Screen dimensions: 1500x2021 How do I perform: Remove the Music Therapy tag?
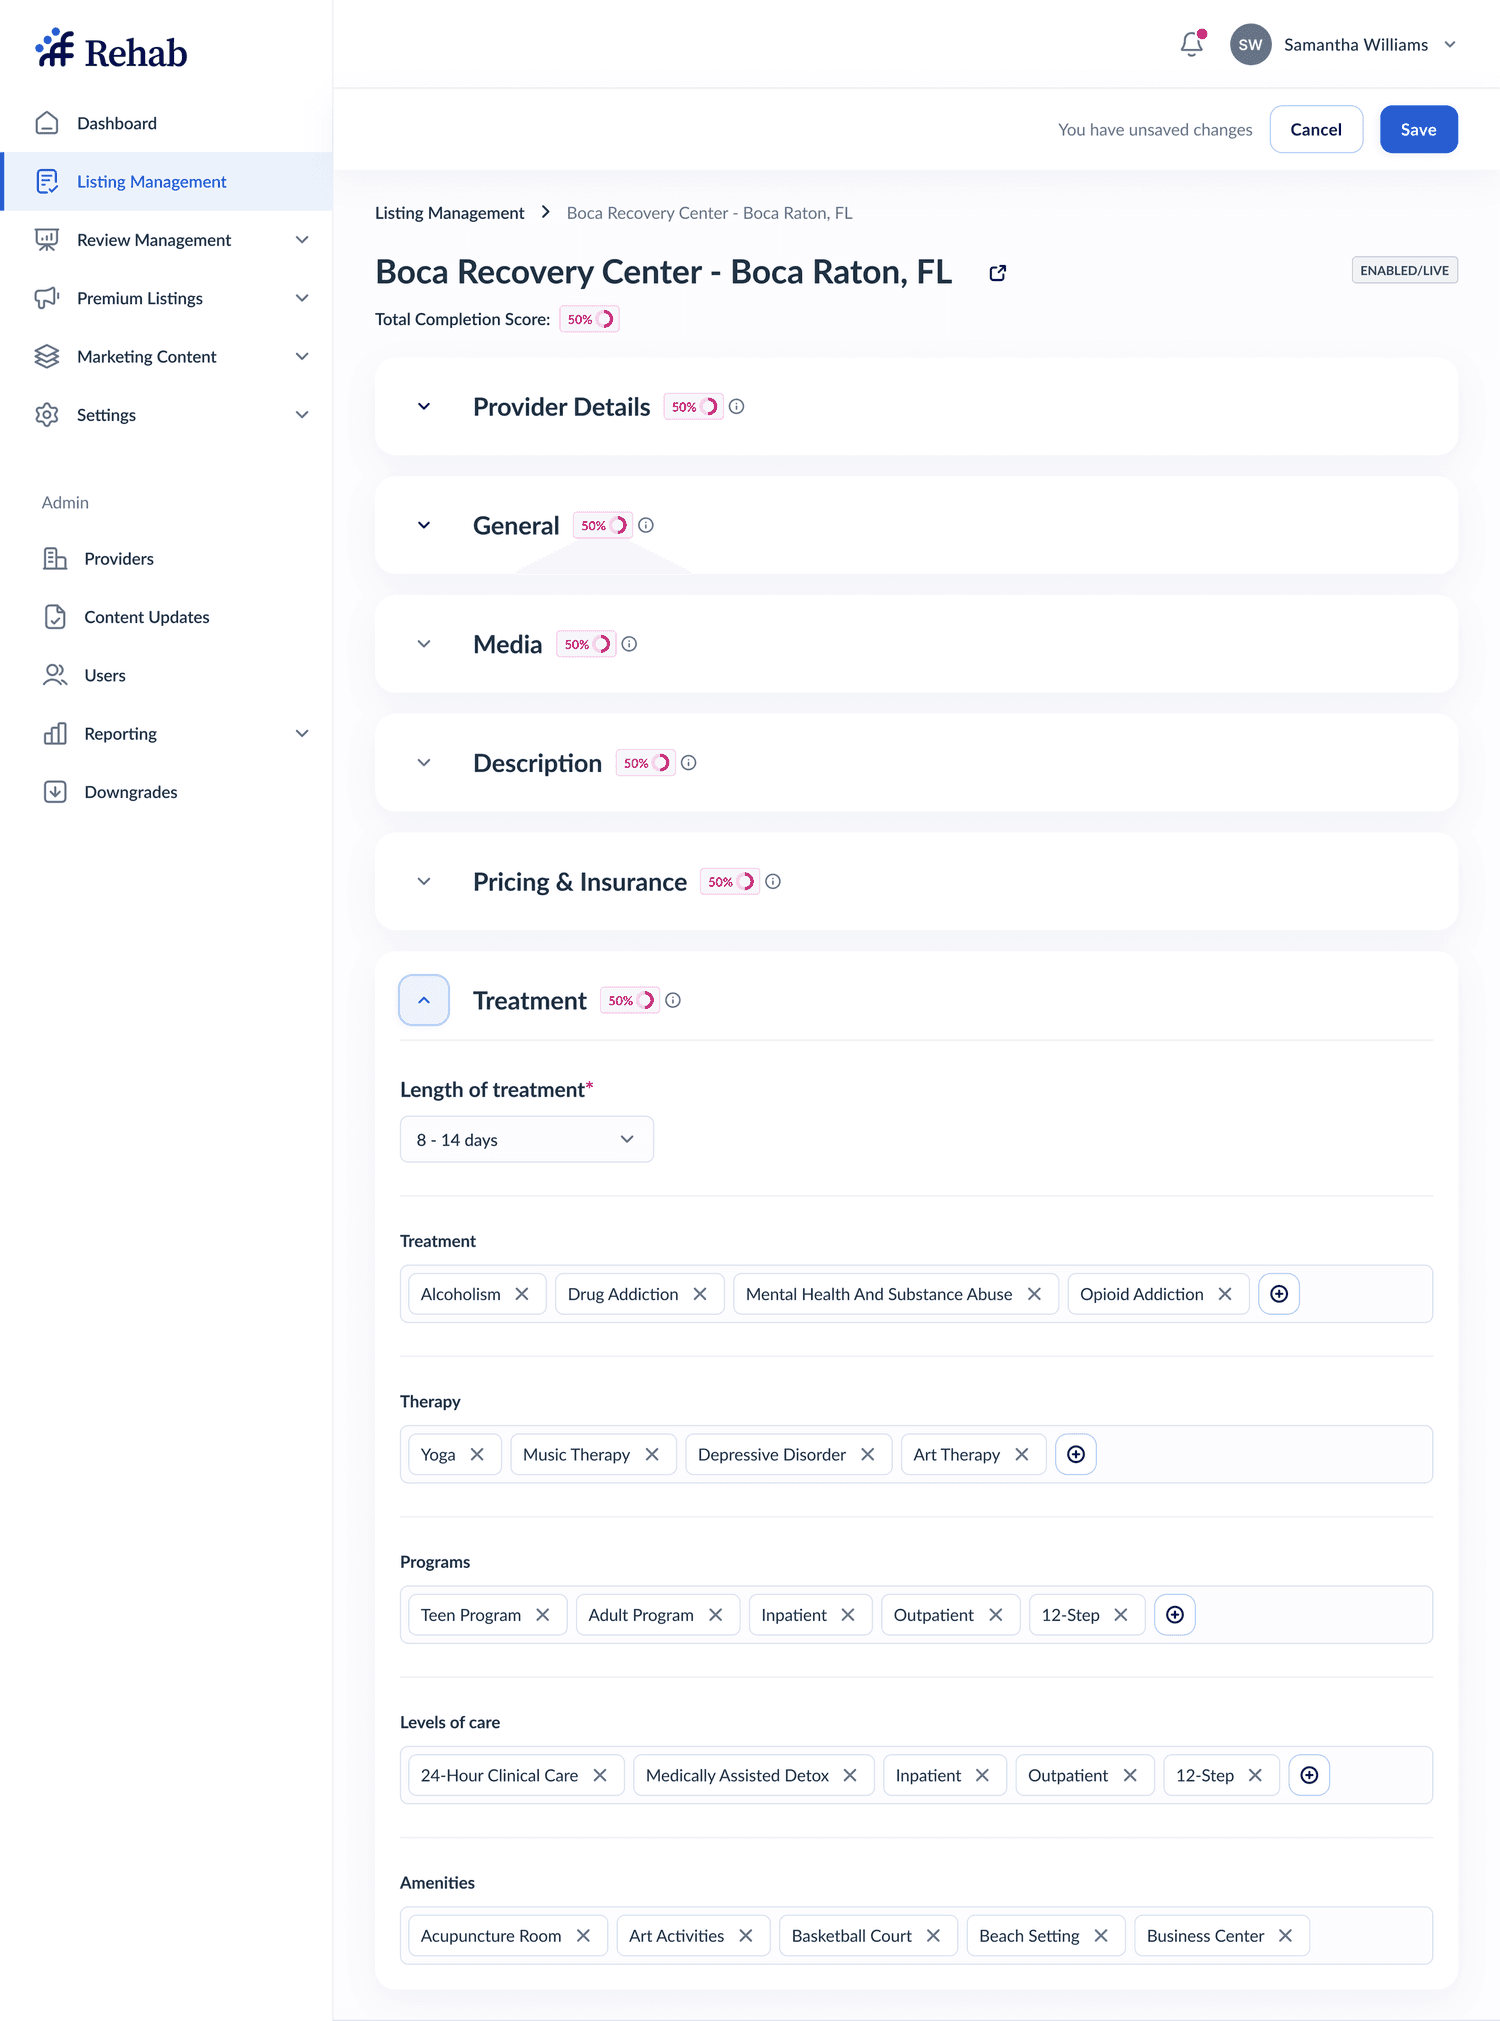652,1454
